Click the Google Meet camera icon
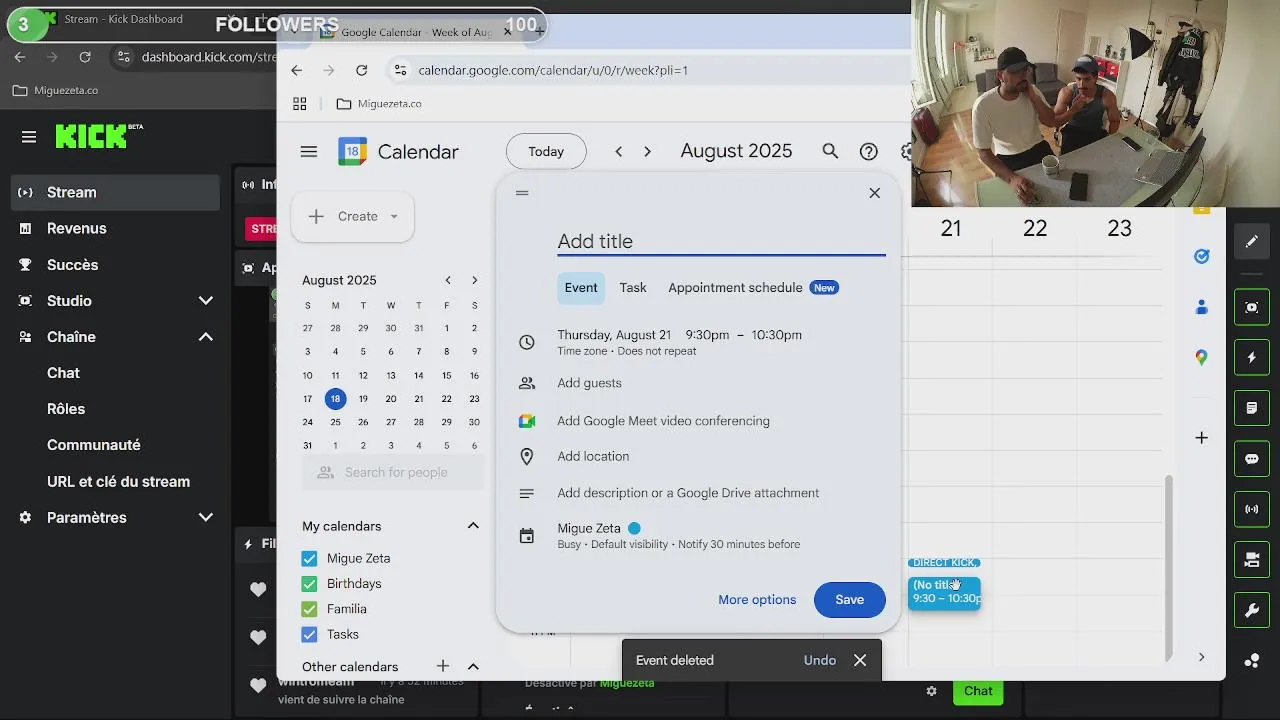The width and height of the screenshot is (1280, 720). 527,421
